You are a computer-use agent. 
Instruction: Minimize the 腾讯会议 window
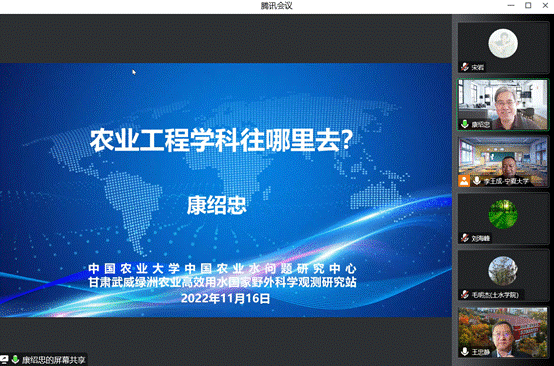click(x=511, y=5)
